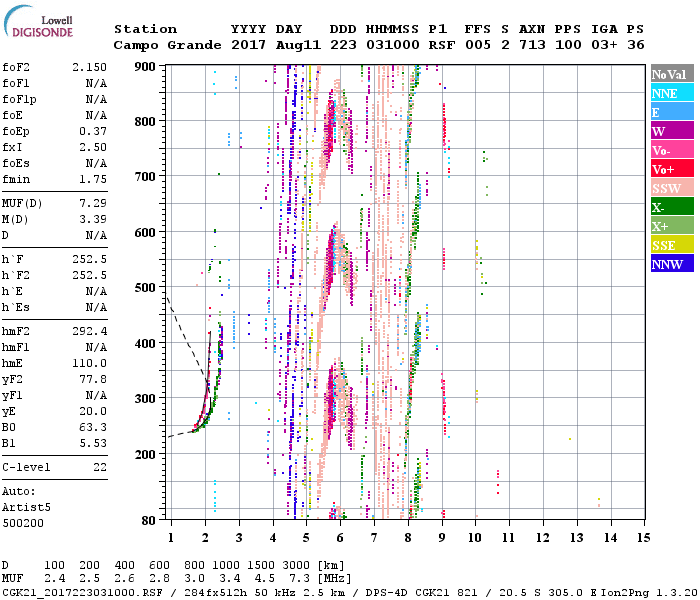
Task: Click the fmin value 1.75
Action: [x=93, y=179]
